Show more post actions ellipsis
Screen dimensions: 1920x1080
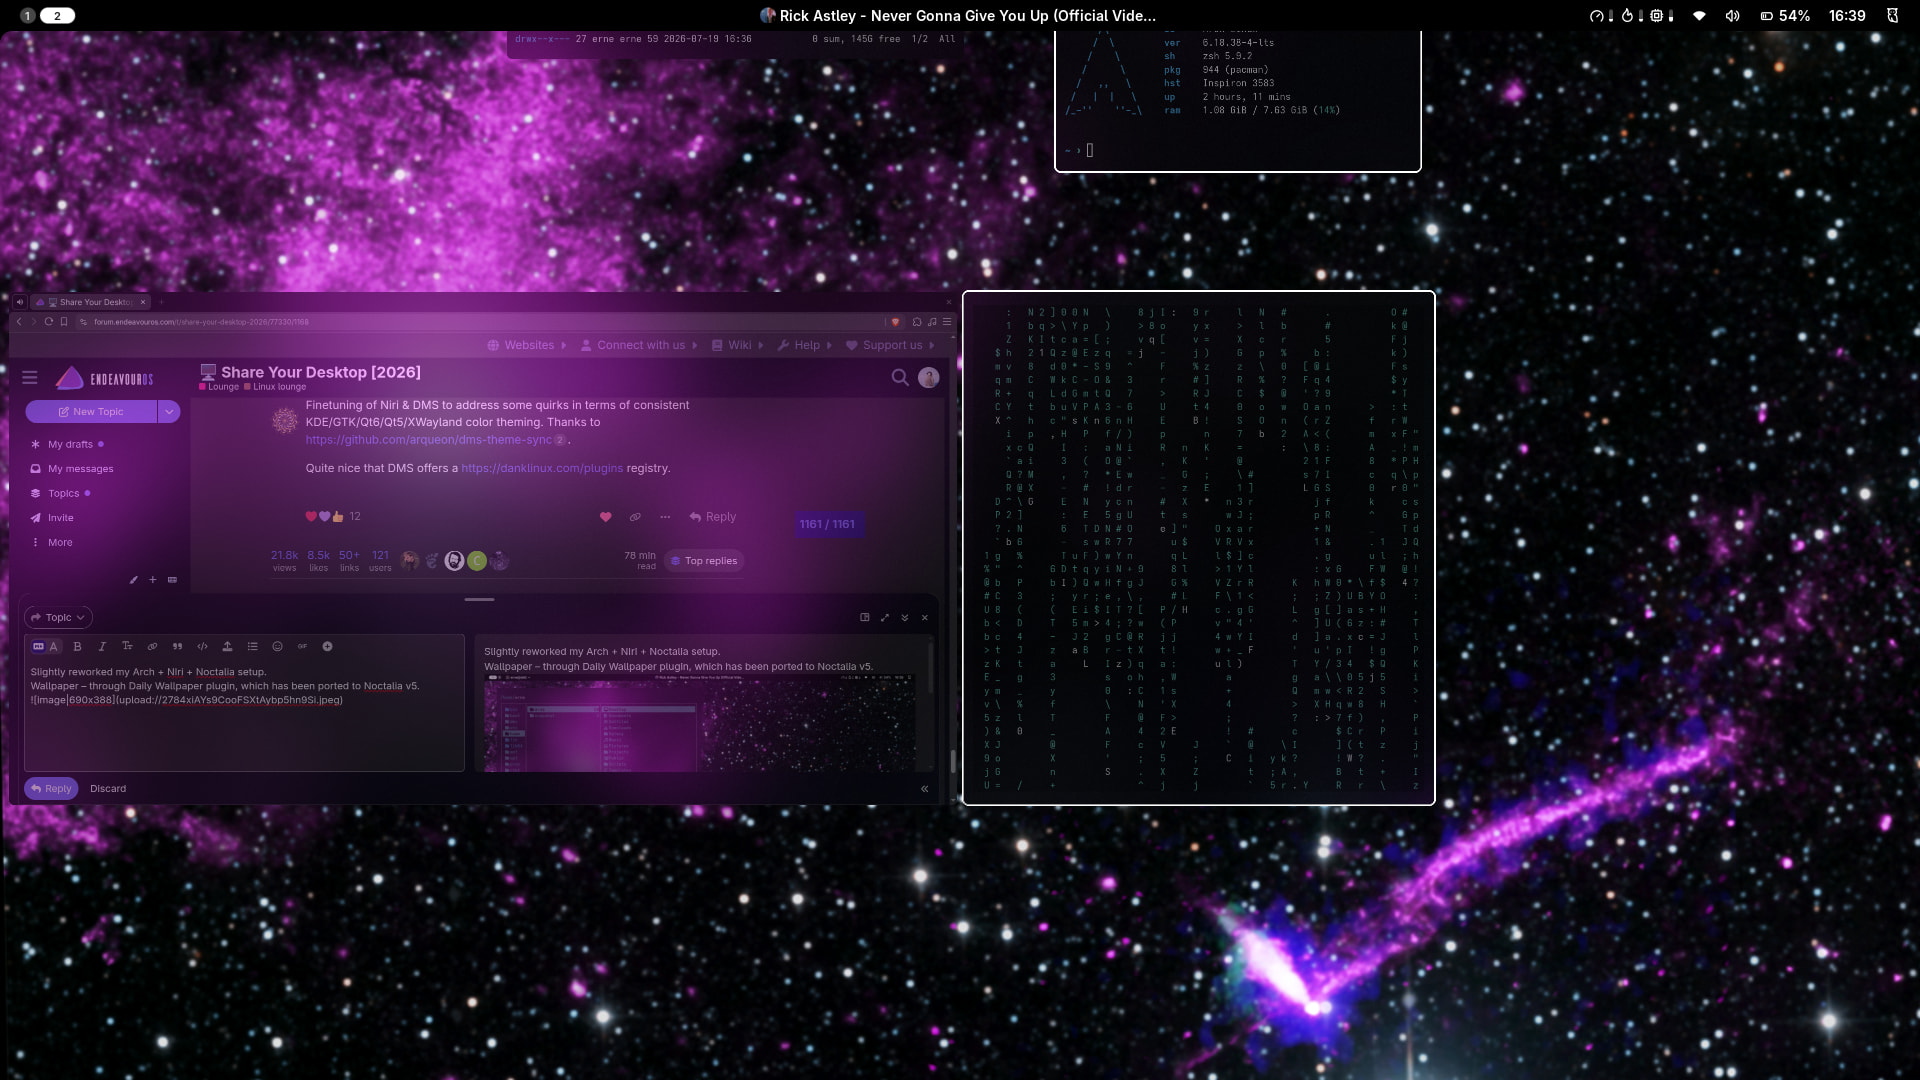[665, 517]
